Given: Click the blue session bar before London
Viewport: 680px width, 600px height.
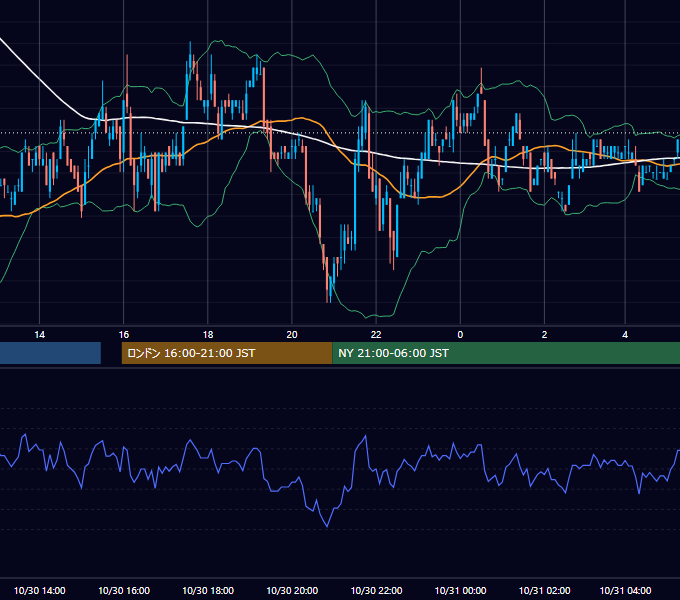Looking at the screenshot, I should (50, 353).
